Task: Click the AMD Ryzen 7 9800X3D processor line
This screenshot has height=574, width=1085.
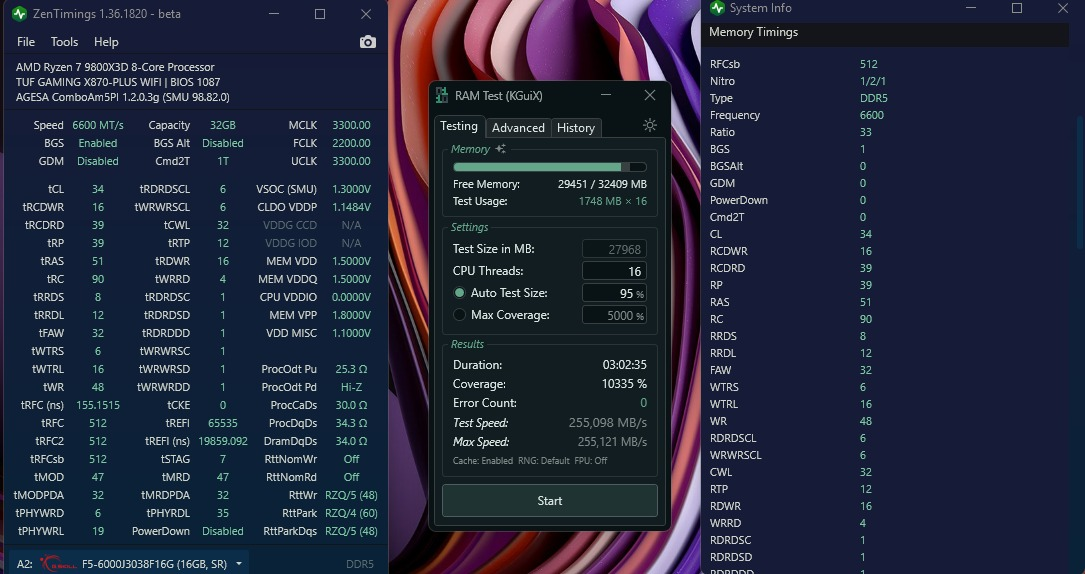Action: click(115, 67)
